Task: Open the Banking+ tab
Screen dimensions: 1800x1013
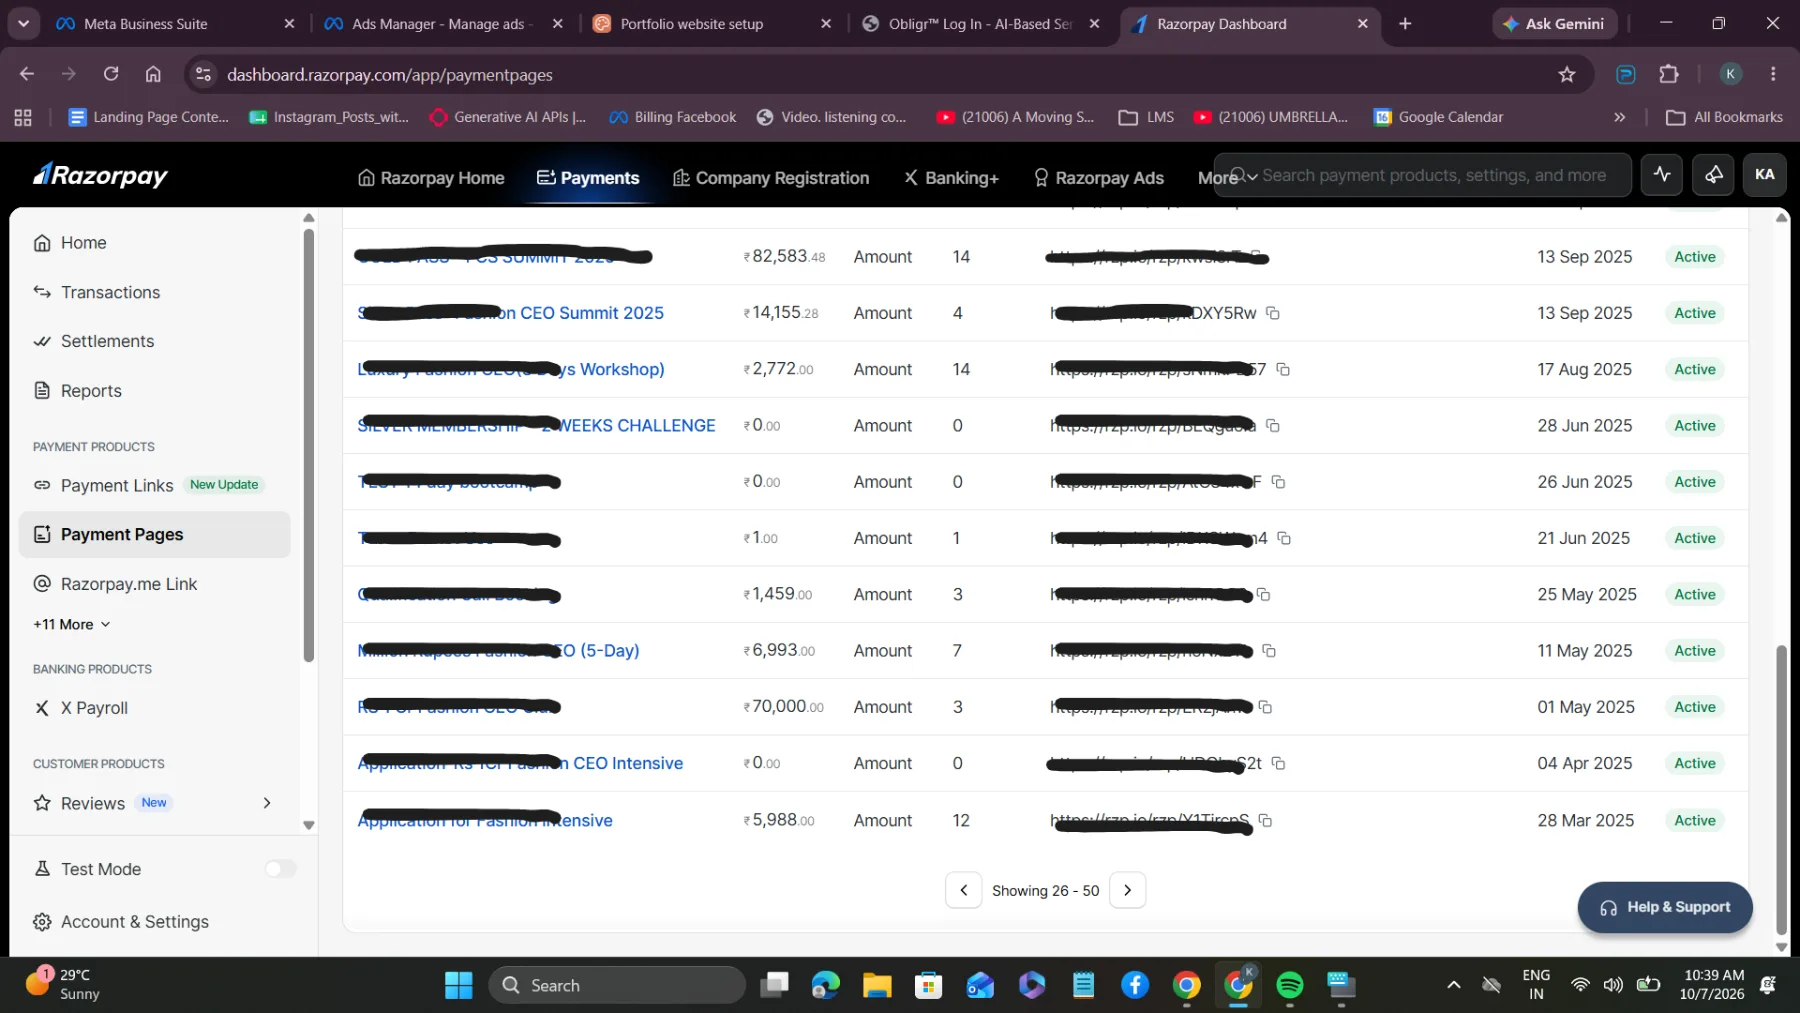Action: [x=951, y=178]
